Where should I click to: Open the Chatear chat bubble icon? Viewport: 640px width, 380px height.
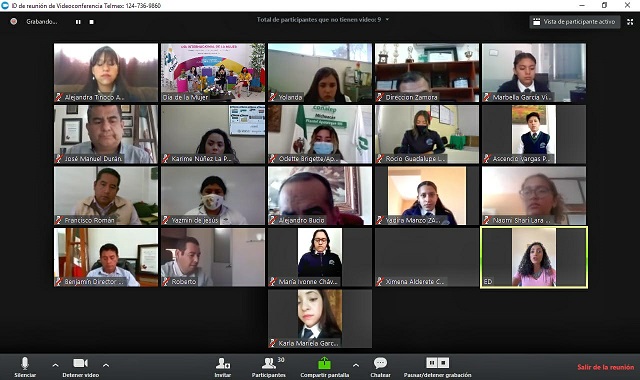(380, 363)
